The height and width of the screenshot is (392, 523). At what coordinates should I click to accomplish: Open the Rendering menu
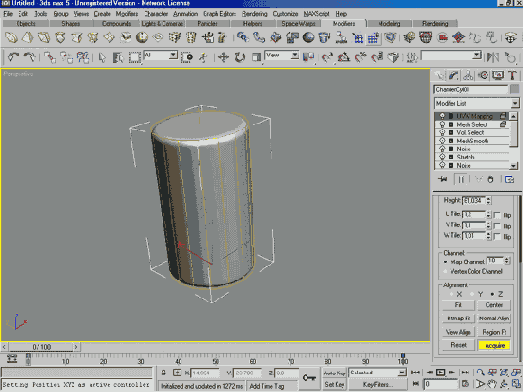pyautogui.click(x=254, y=14)
